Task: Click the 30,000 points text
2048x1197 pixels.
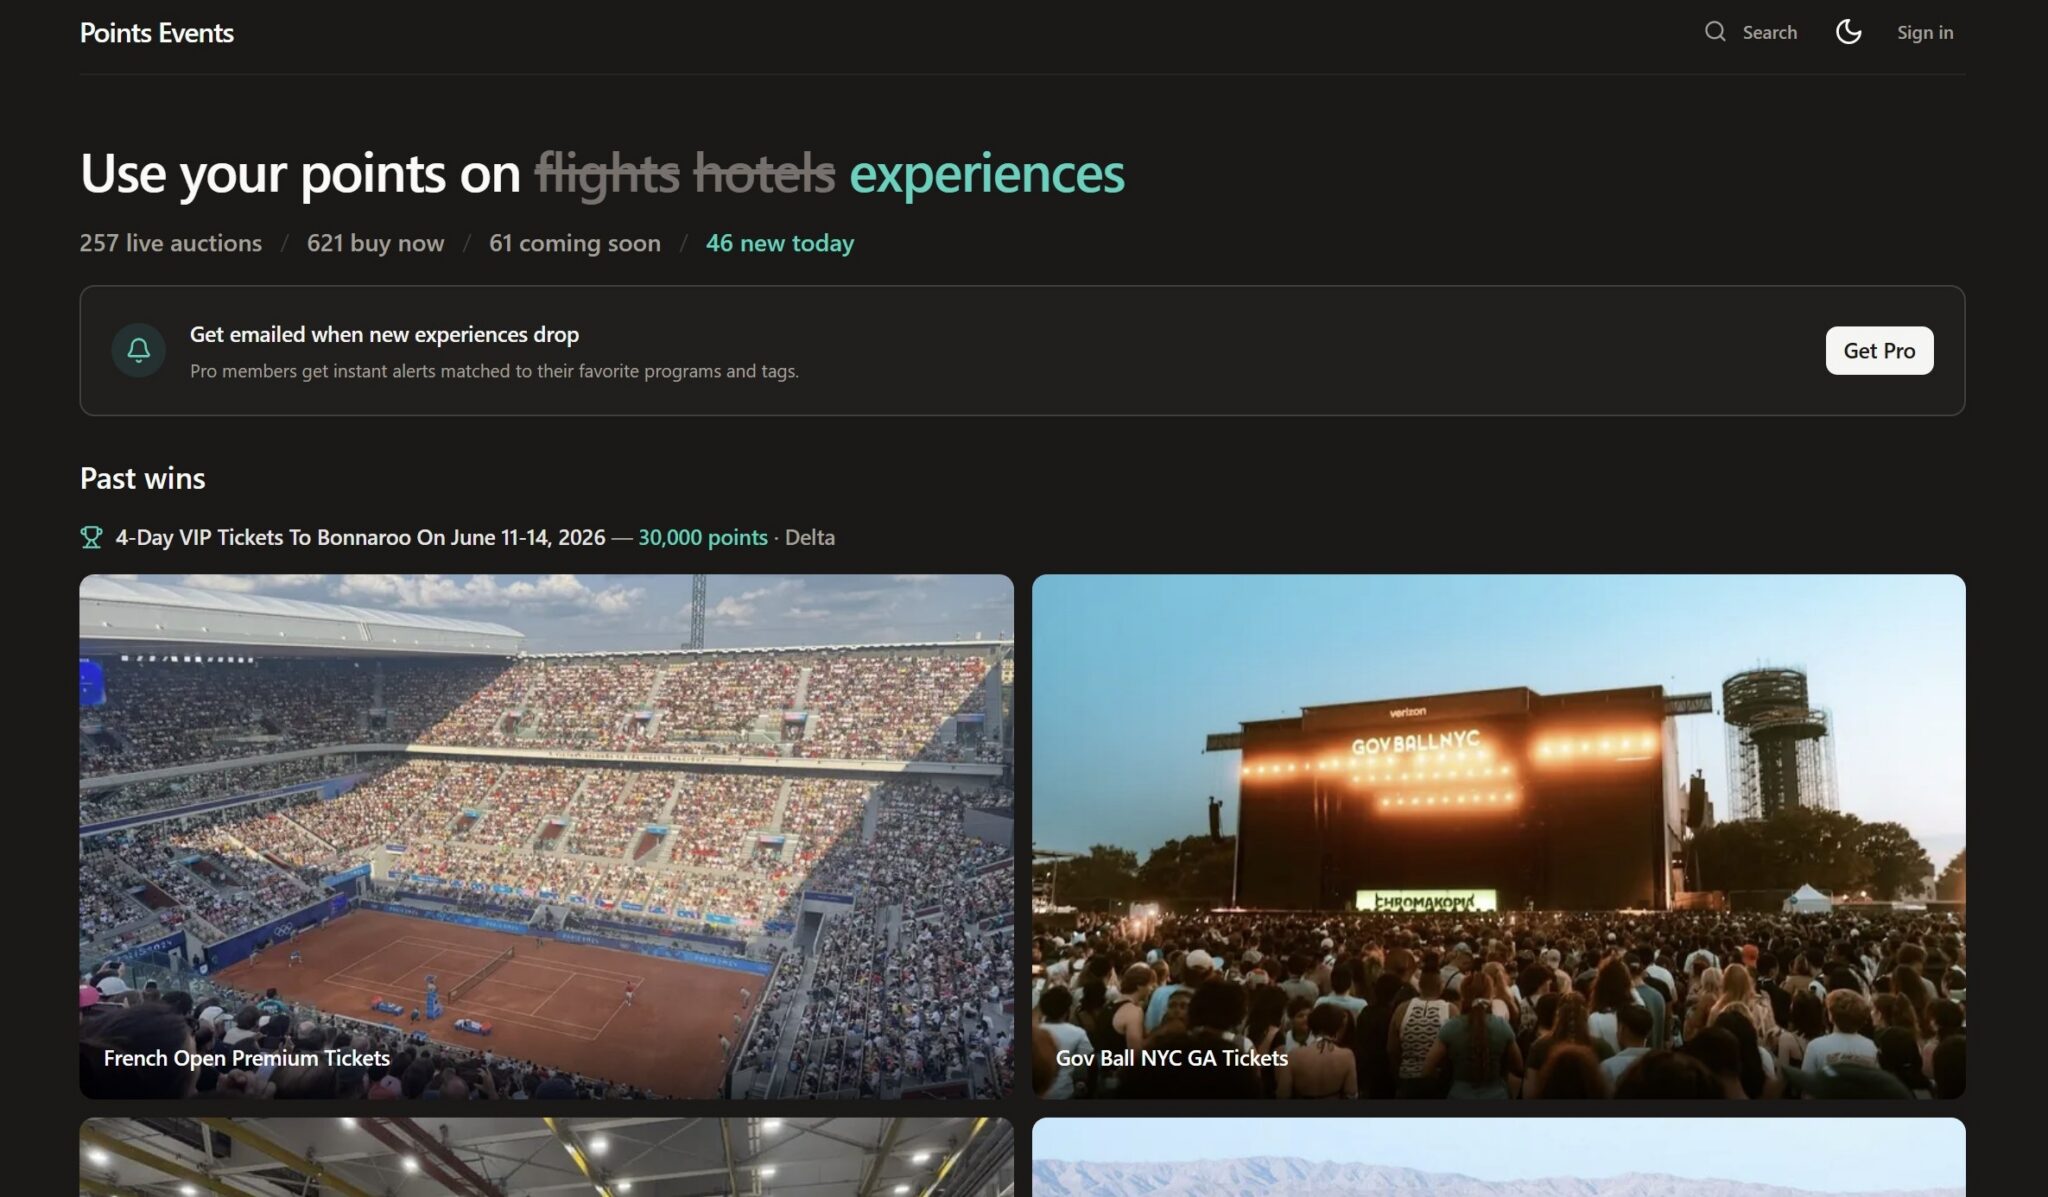Action: [702, 538]
